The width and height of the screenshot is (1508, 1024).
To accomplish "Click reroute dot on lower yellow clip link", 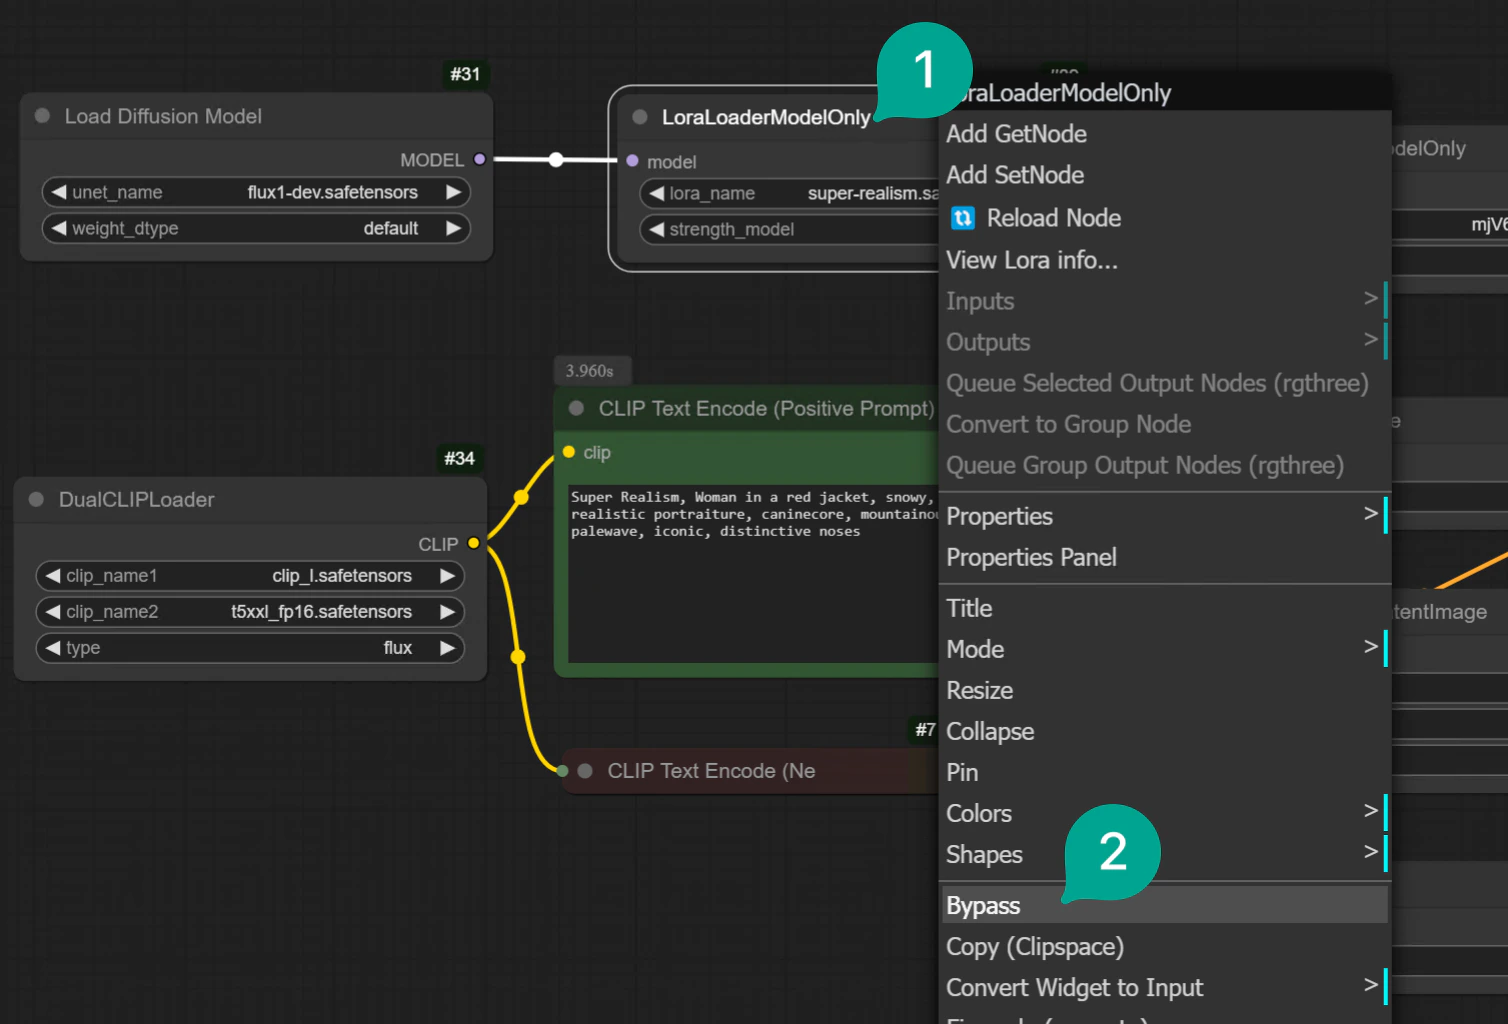I will click(518, 657).
